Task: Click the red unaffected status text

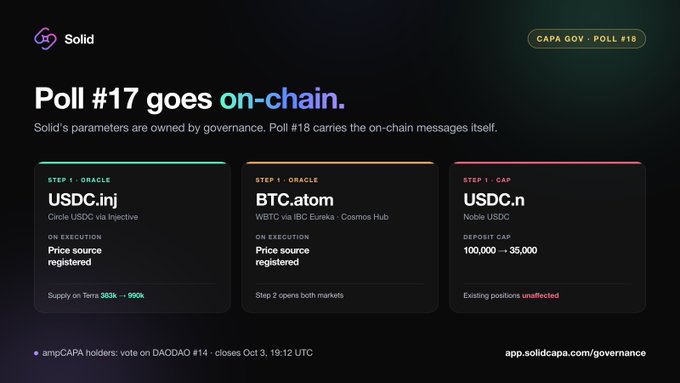Action: pos(540,295)
